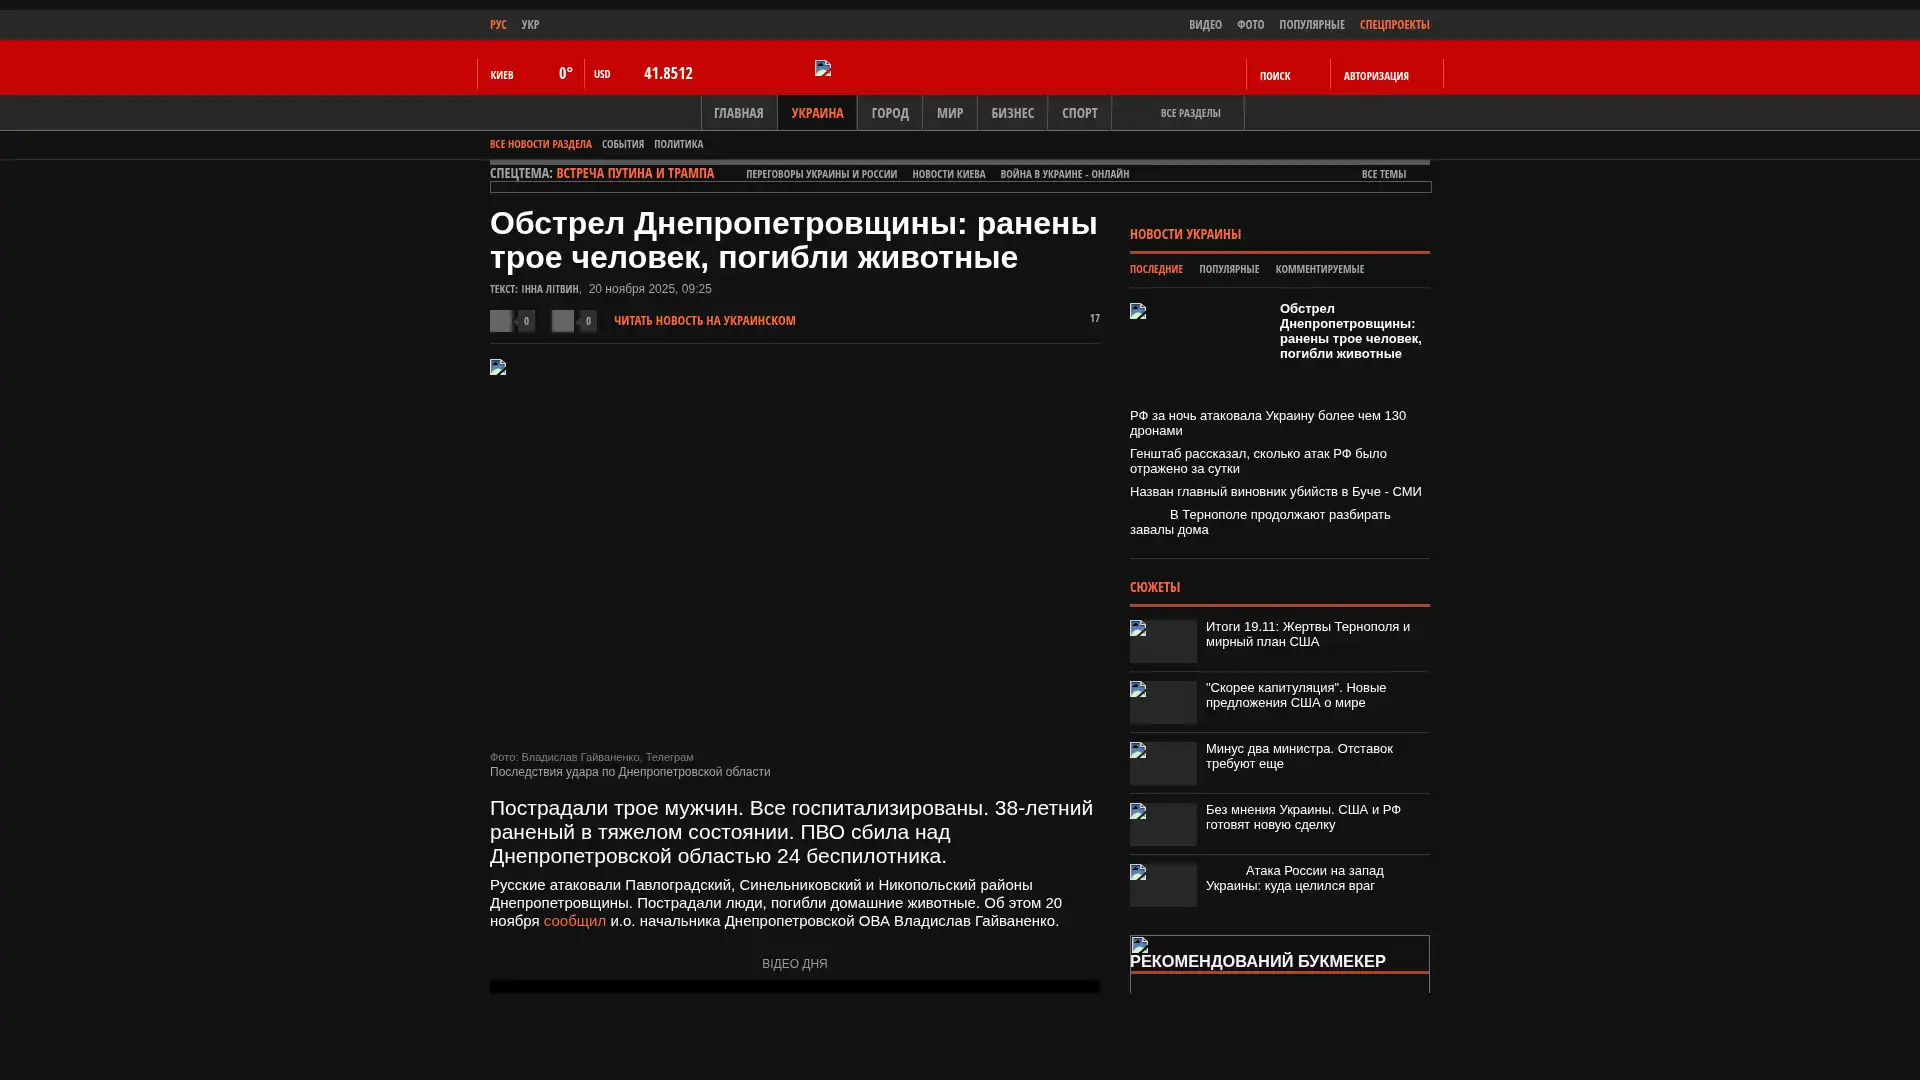This screenshot has width=1920, height=1080.
Task: Click the site logo image in header
Action: tap(823, 68)
